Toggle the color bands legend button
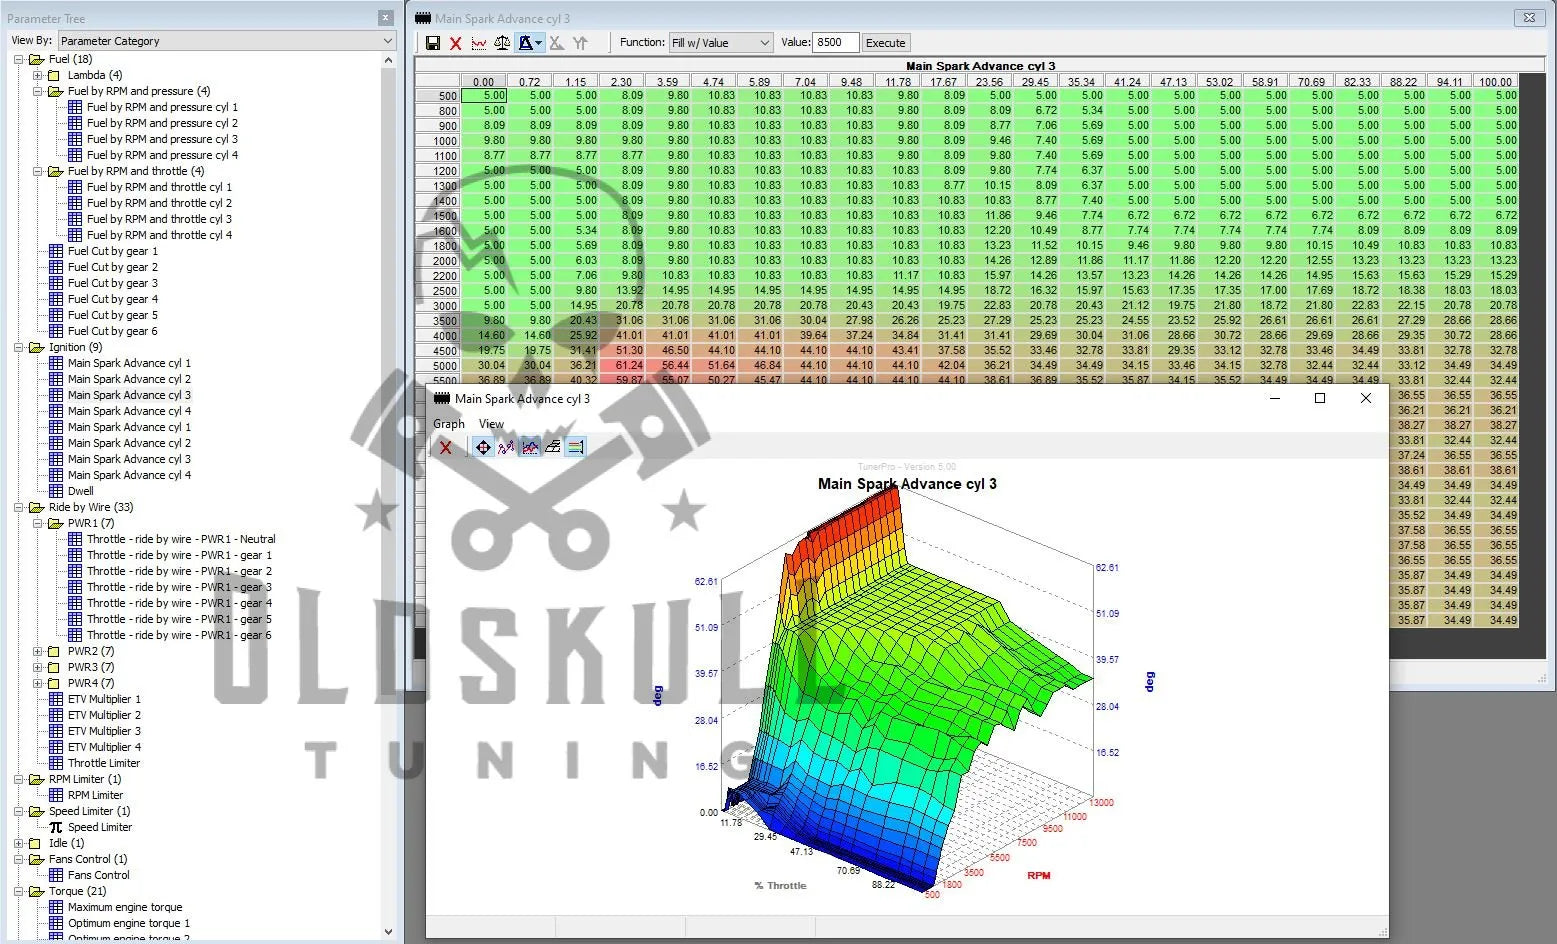The image size is (1557, 944). coord(576,448)
